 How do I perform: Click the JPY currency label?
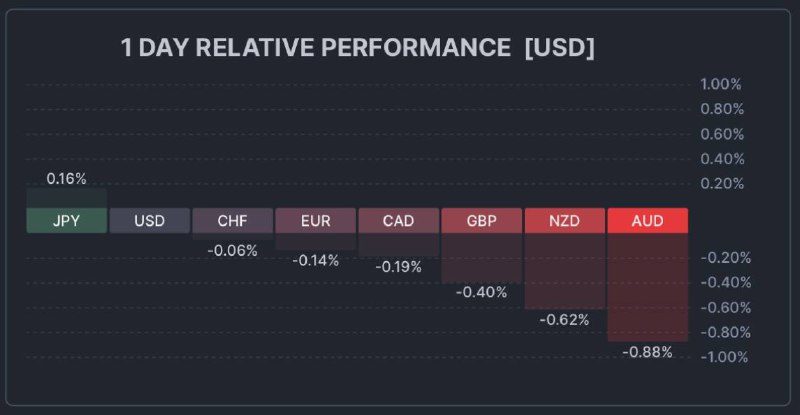tap(66, 220)
